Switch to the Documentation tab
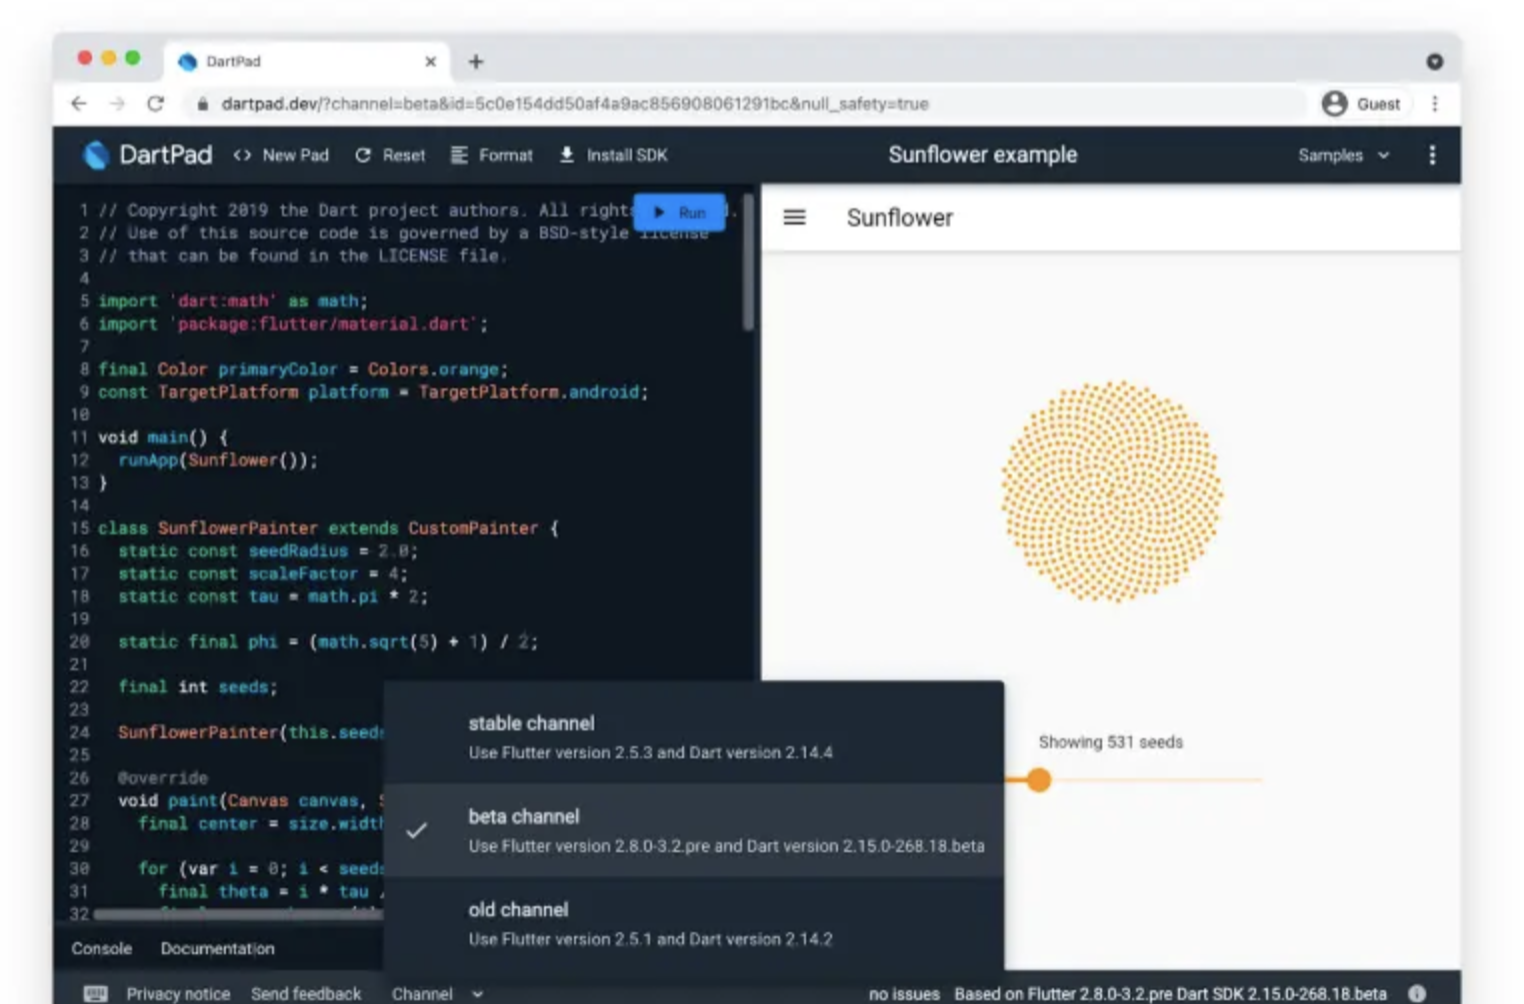 tap(217, 948)
